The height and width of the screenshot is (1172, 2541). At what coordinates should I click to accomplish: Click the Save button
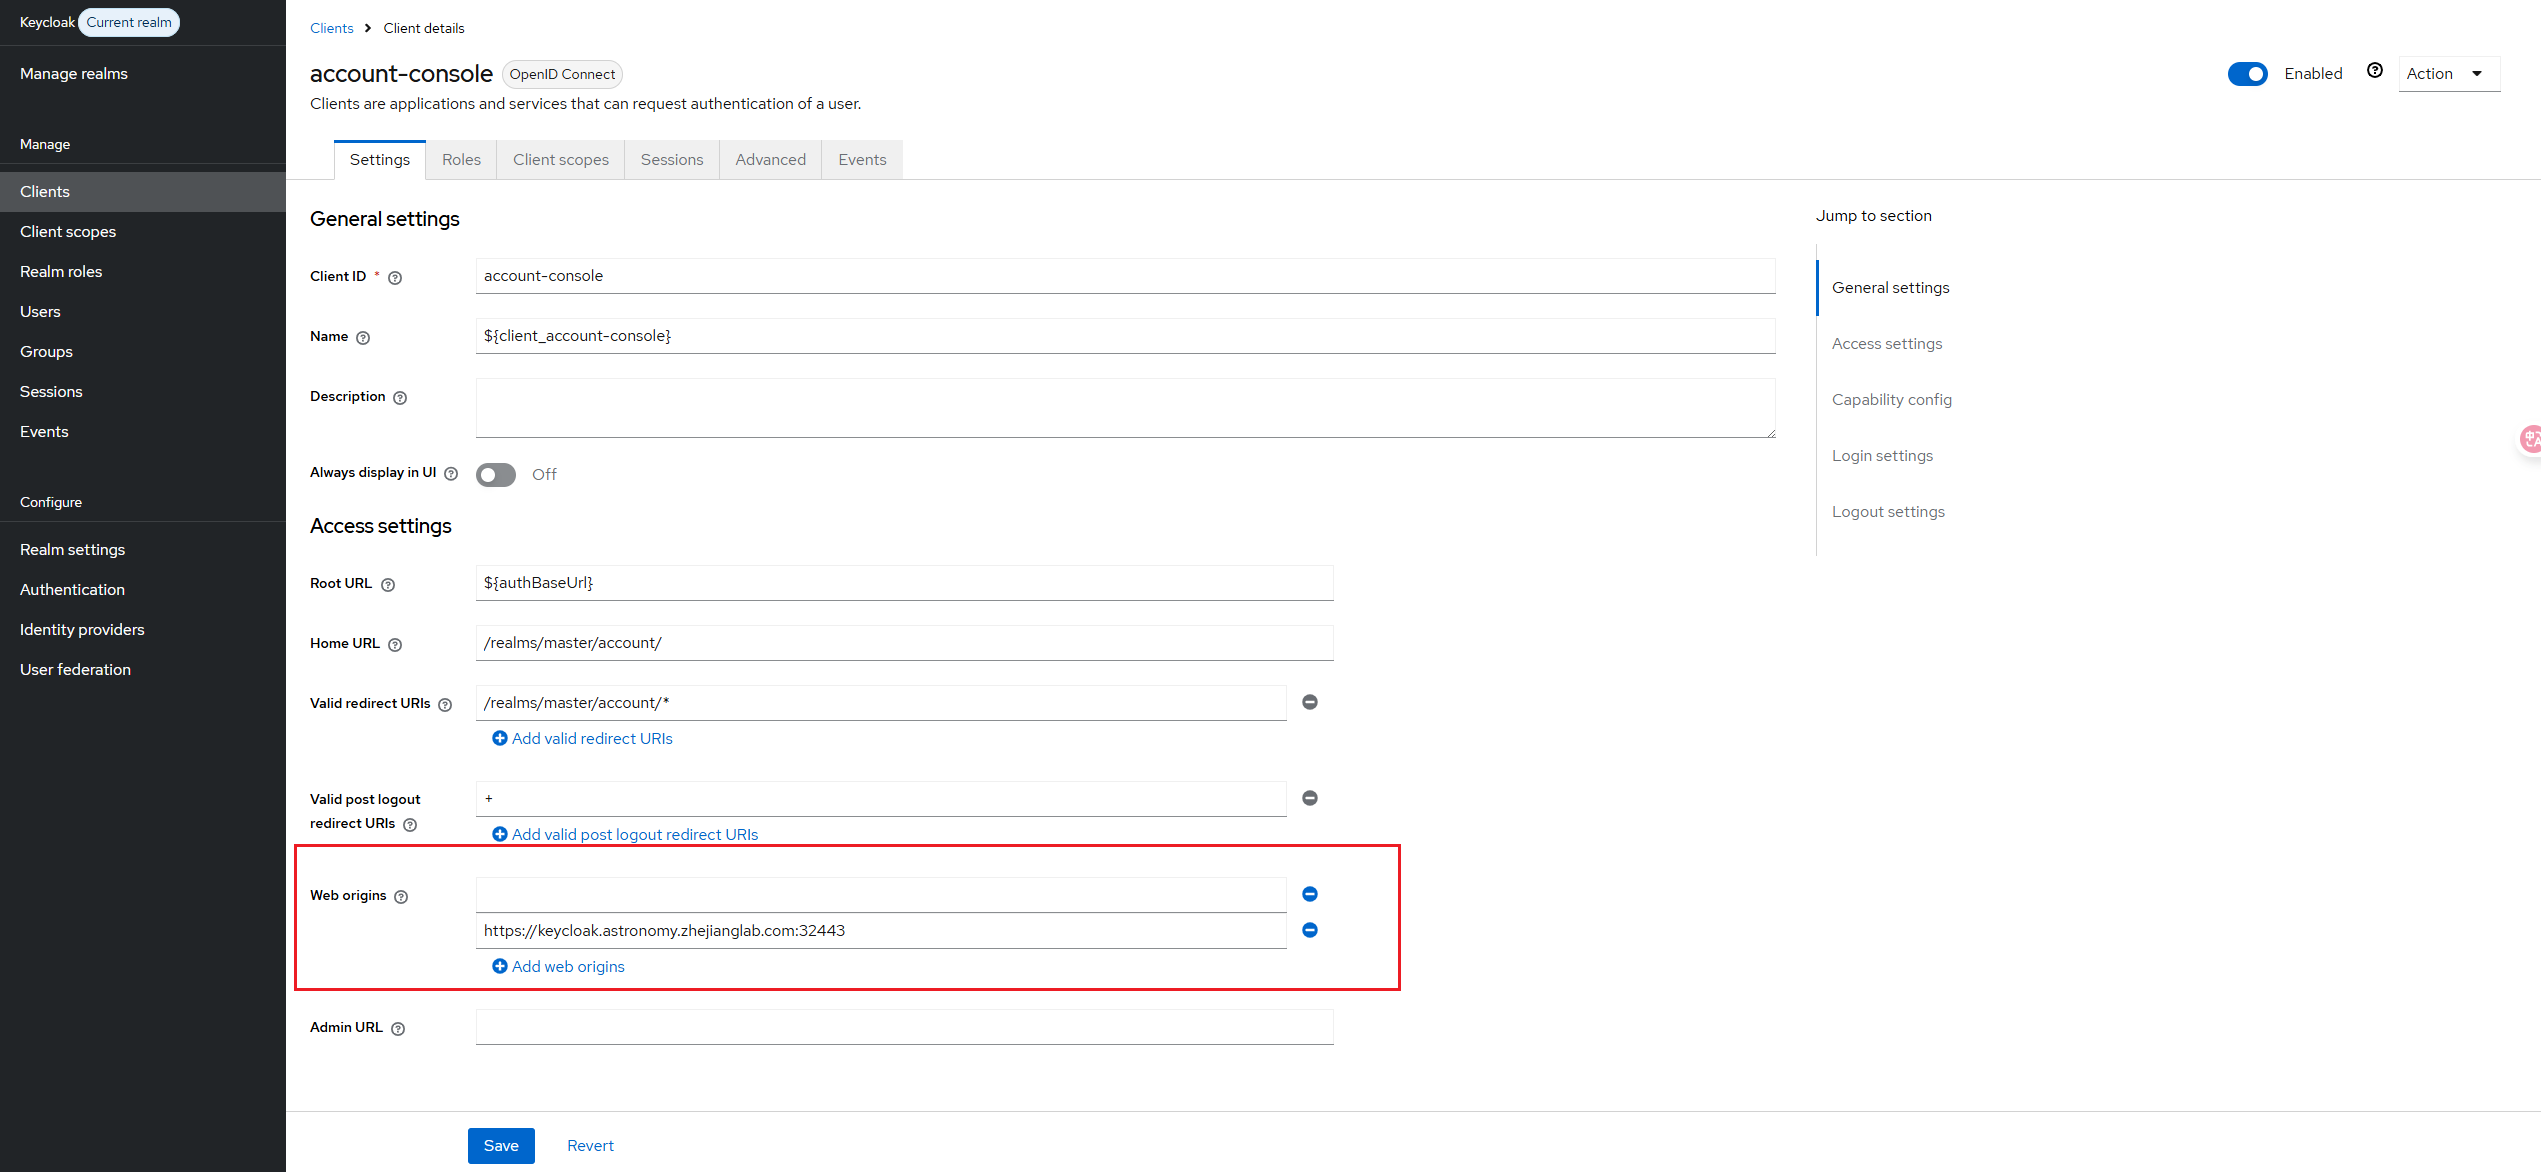pos(501,1146)
